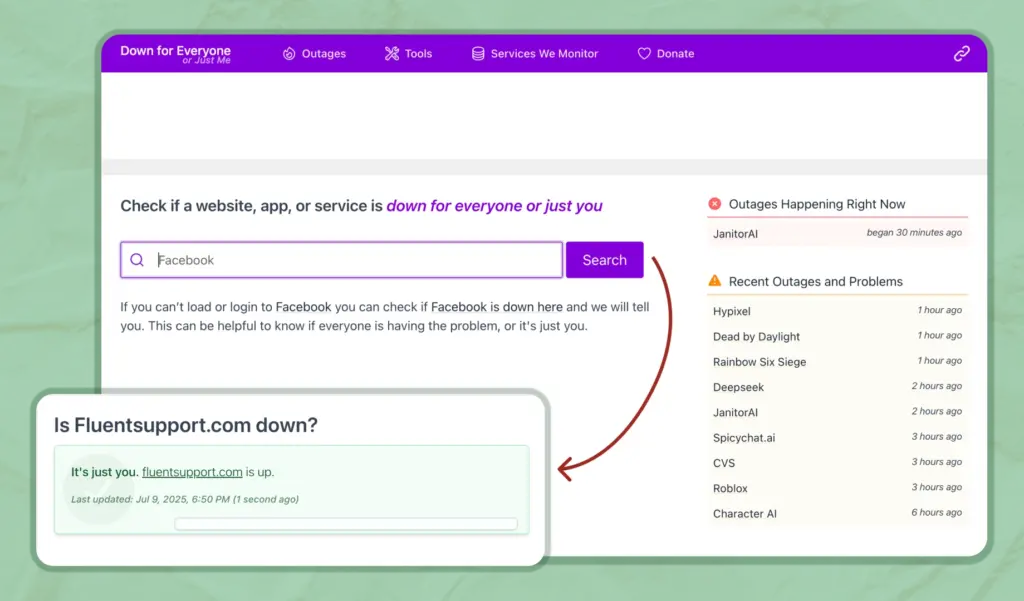The image size is (1024, 601).
Task: Open JanitorAI outage that began 30 minutes ago
Action: (837, 233)
